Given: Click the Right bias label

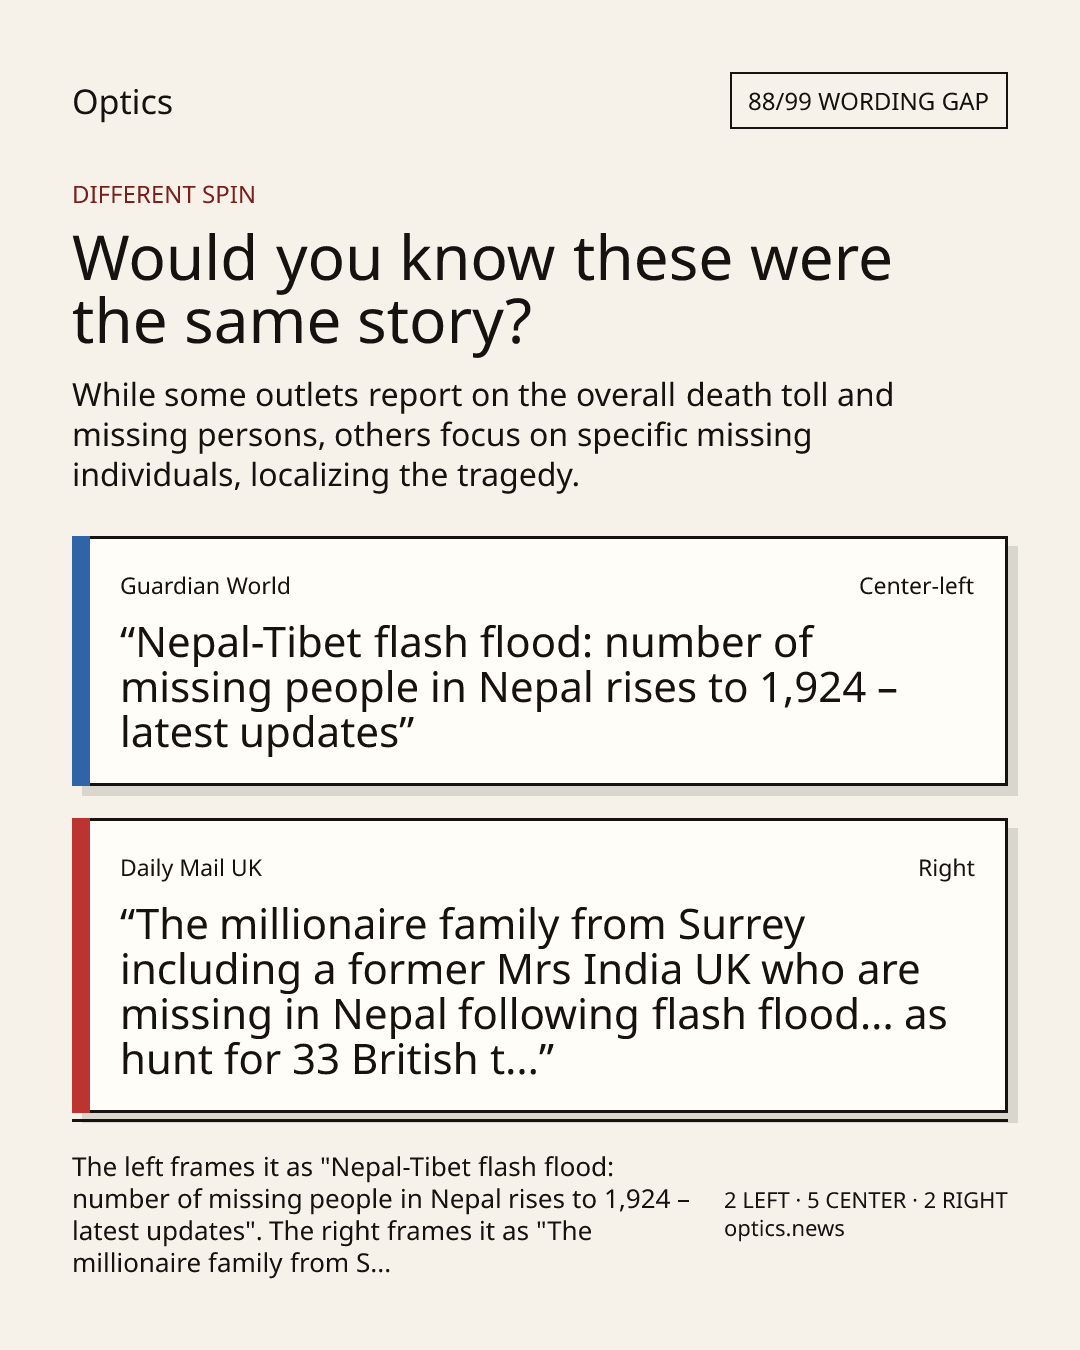Looking at the screenshot, I should coord(946,868).
